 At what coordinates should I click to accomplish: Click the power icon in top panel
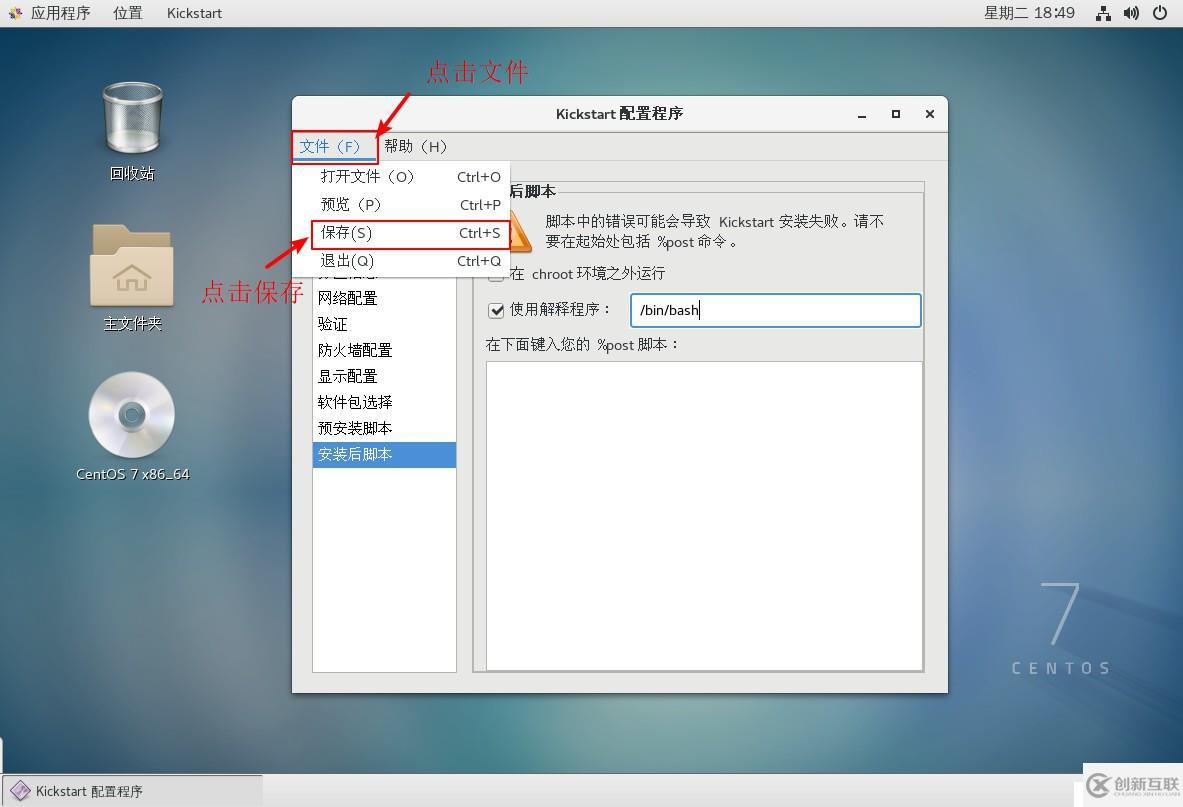click(x=1160, y=13)
